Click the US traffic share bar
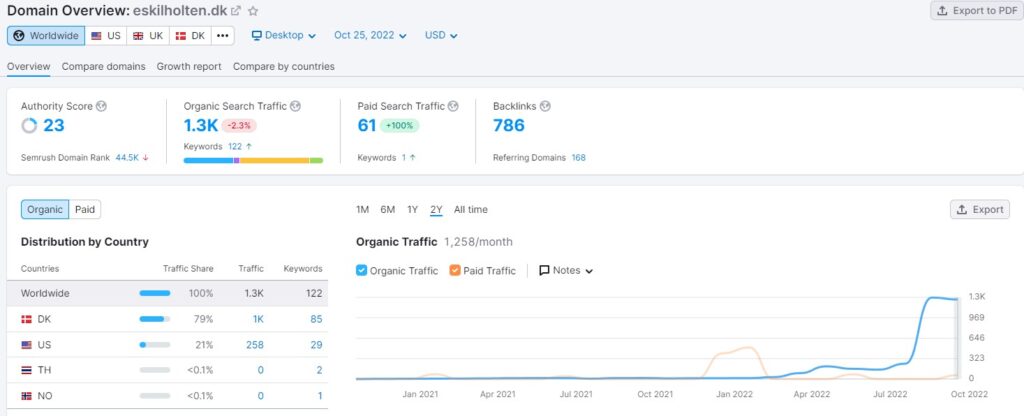This screenshot has width=1024, height=416. coord(155,345)
